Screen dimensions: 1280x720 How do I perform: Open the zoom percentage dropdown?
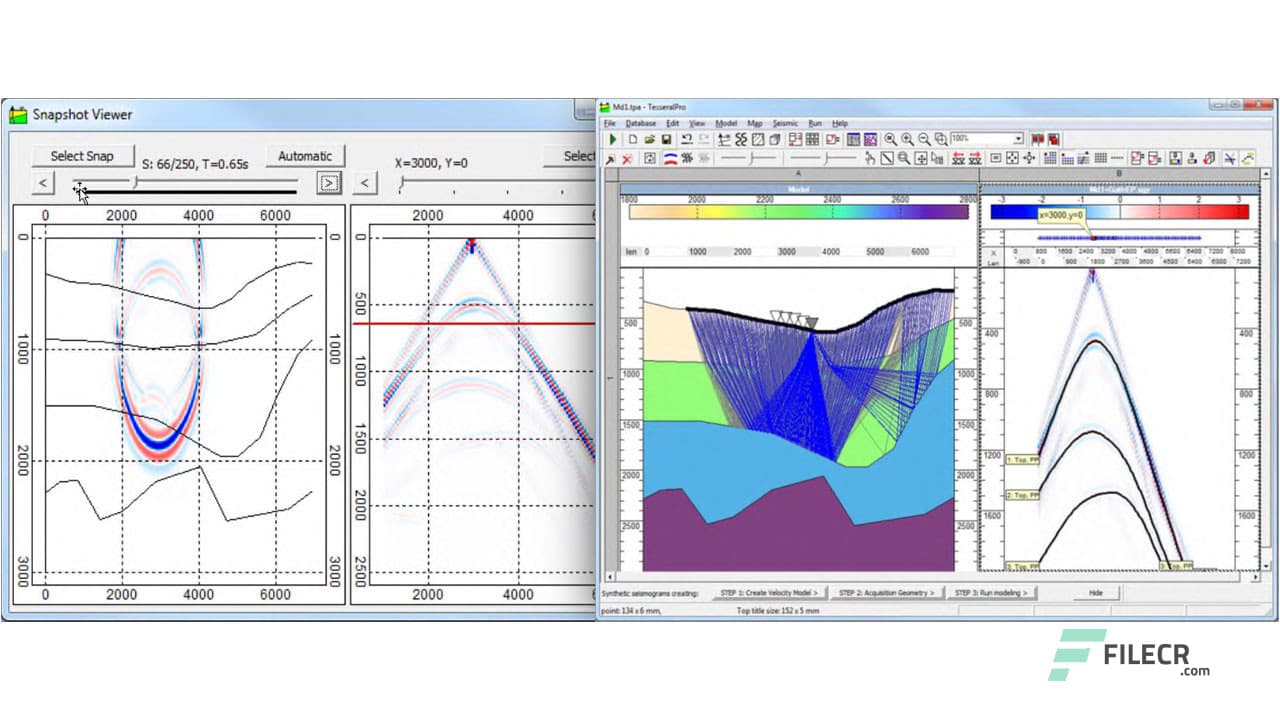tap(1018, 139)
